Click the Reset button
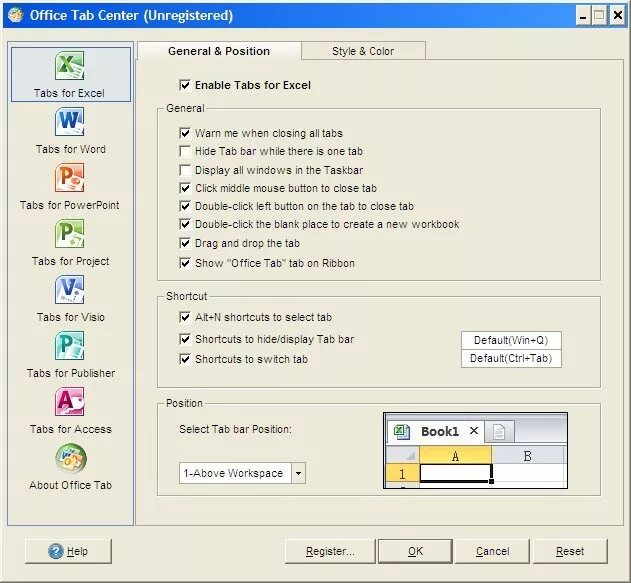 tap(570, 551)
